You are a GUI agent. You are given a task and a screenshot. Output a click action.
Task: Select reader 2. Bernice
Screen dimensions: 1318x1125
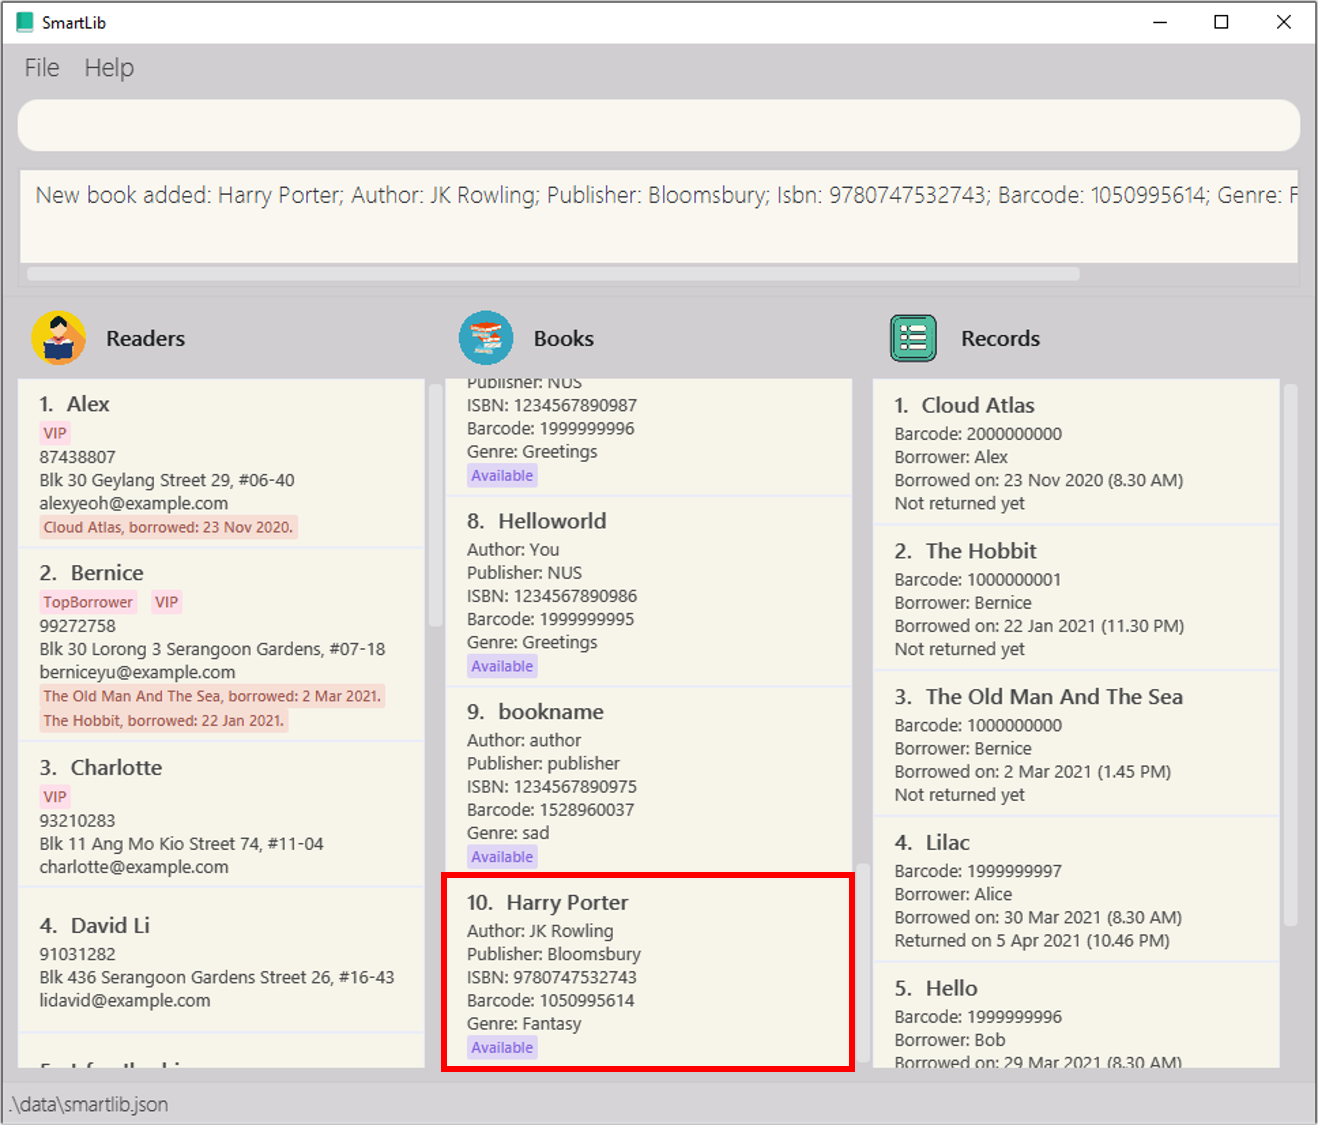pos(222,645)
